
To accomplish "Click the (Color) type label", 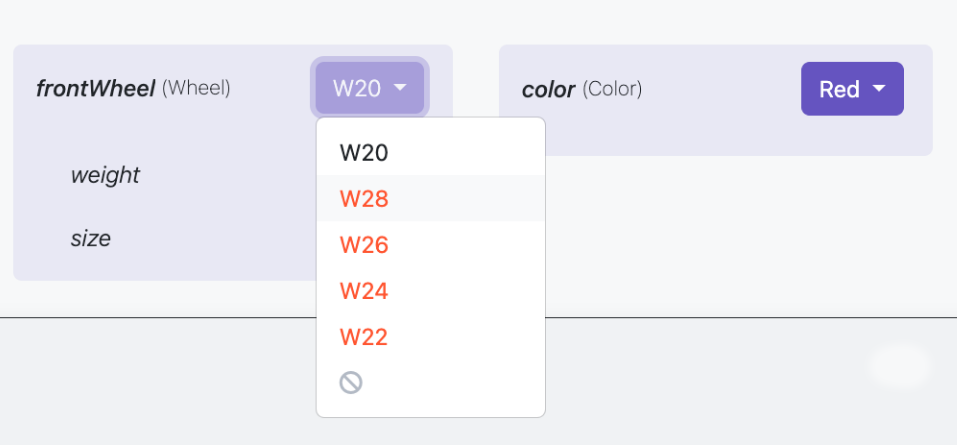I will click(x=612, y=90).
